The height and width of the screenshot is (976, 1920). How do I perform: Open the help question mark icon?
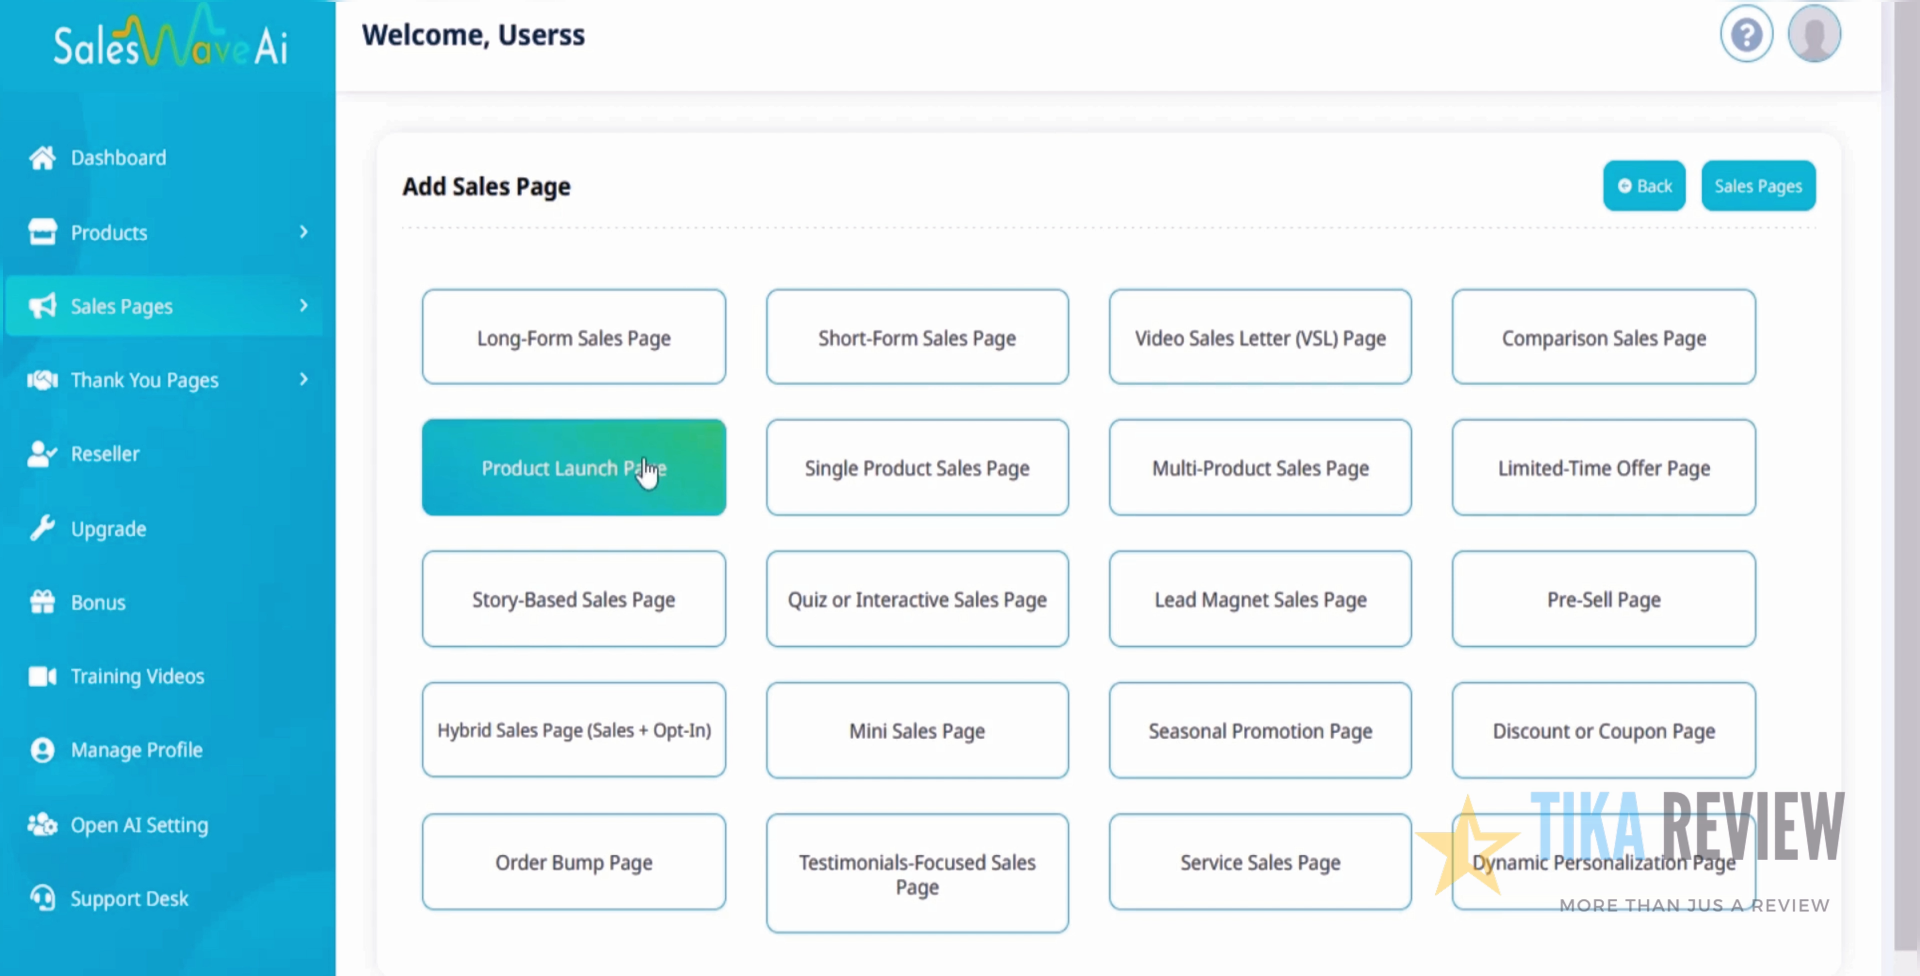pyautogui.click(x=1746, y=34)
